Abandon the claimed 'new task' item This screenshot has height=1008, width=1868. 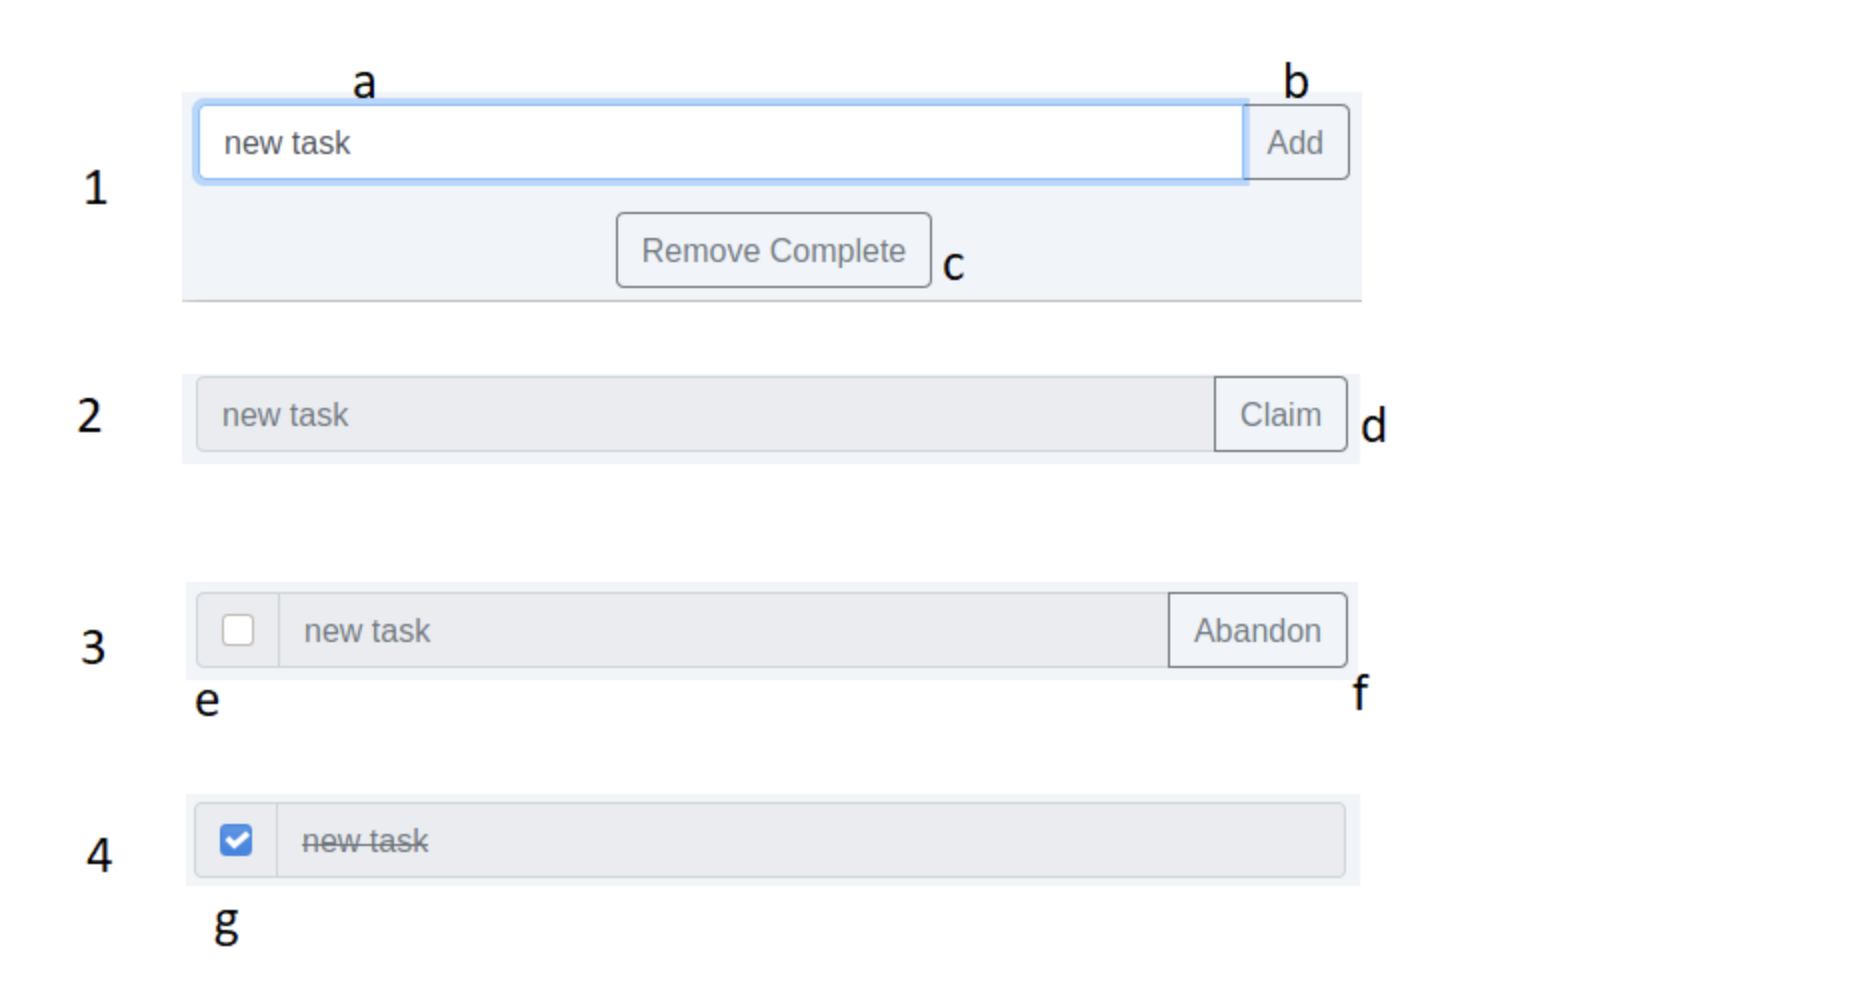pos(1257,630)
